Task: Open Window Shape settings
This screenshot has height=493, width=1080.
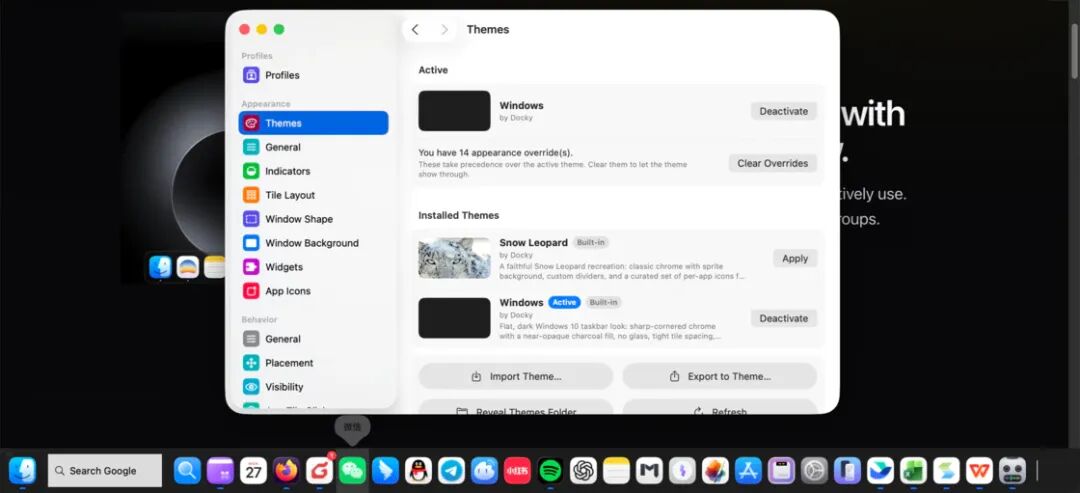Action: pyautogui.click(x=313, y=219)
